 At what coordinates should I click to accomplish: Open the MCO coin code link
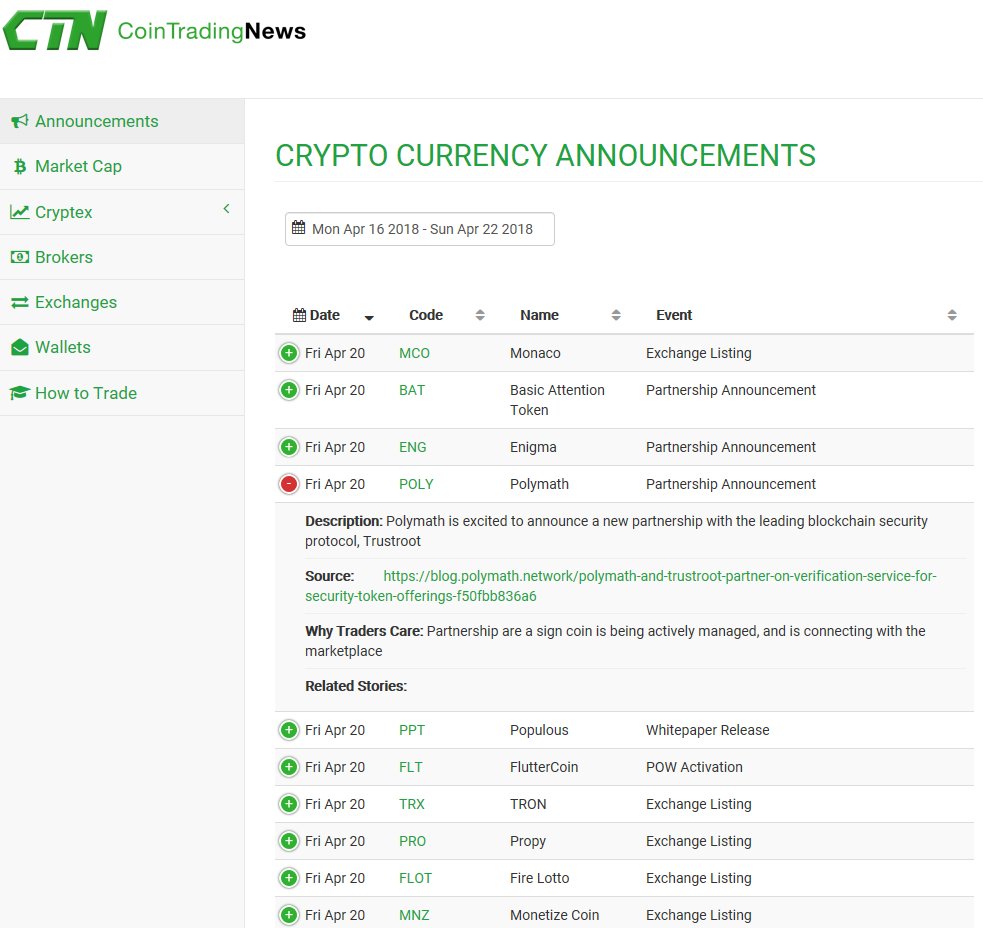tap(414, 353)
